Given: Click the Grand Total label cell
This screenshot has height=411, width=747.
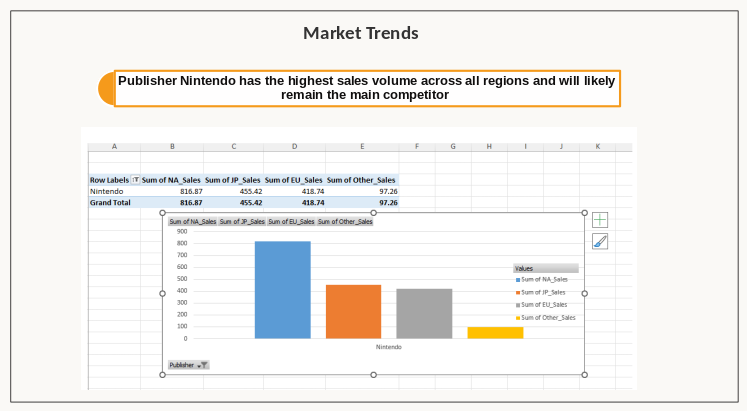Looking at the screenshot, I should (114, 202).
